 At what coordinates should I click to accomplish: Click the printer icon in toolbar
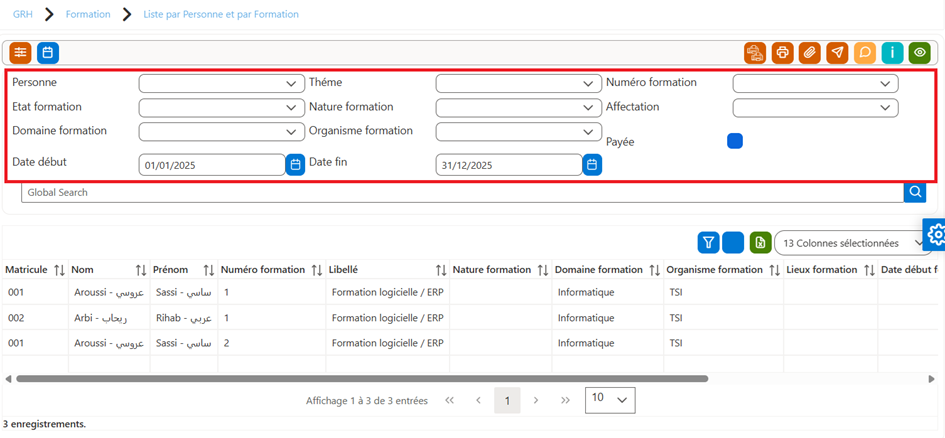[x=782, y=53]
